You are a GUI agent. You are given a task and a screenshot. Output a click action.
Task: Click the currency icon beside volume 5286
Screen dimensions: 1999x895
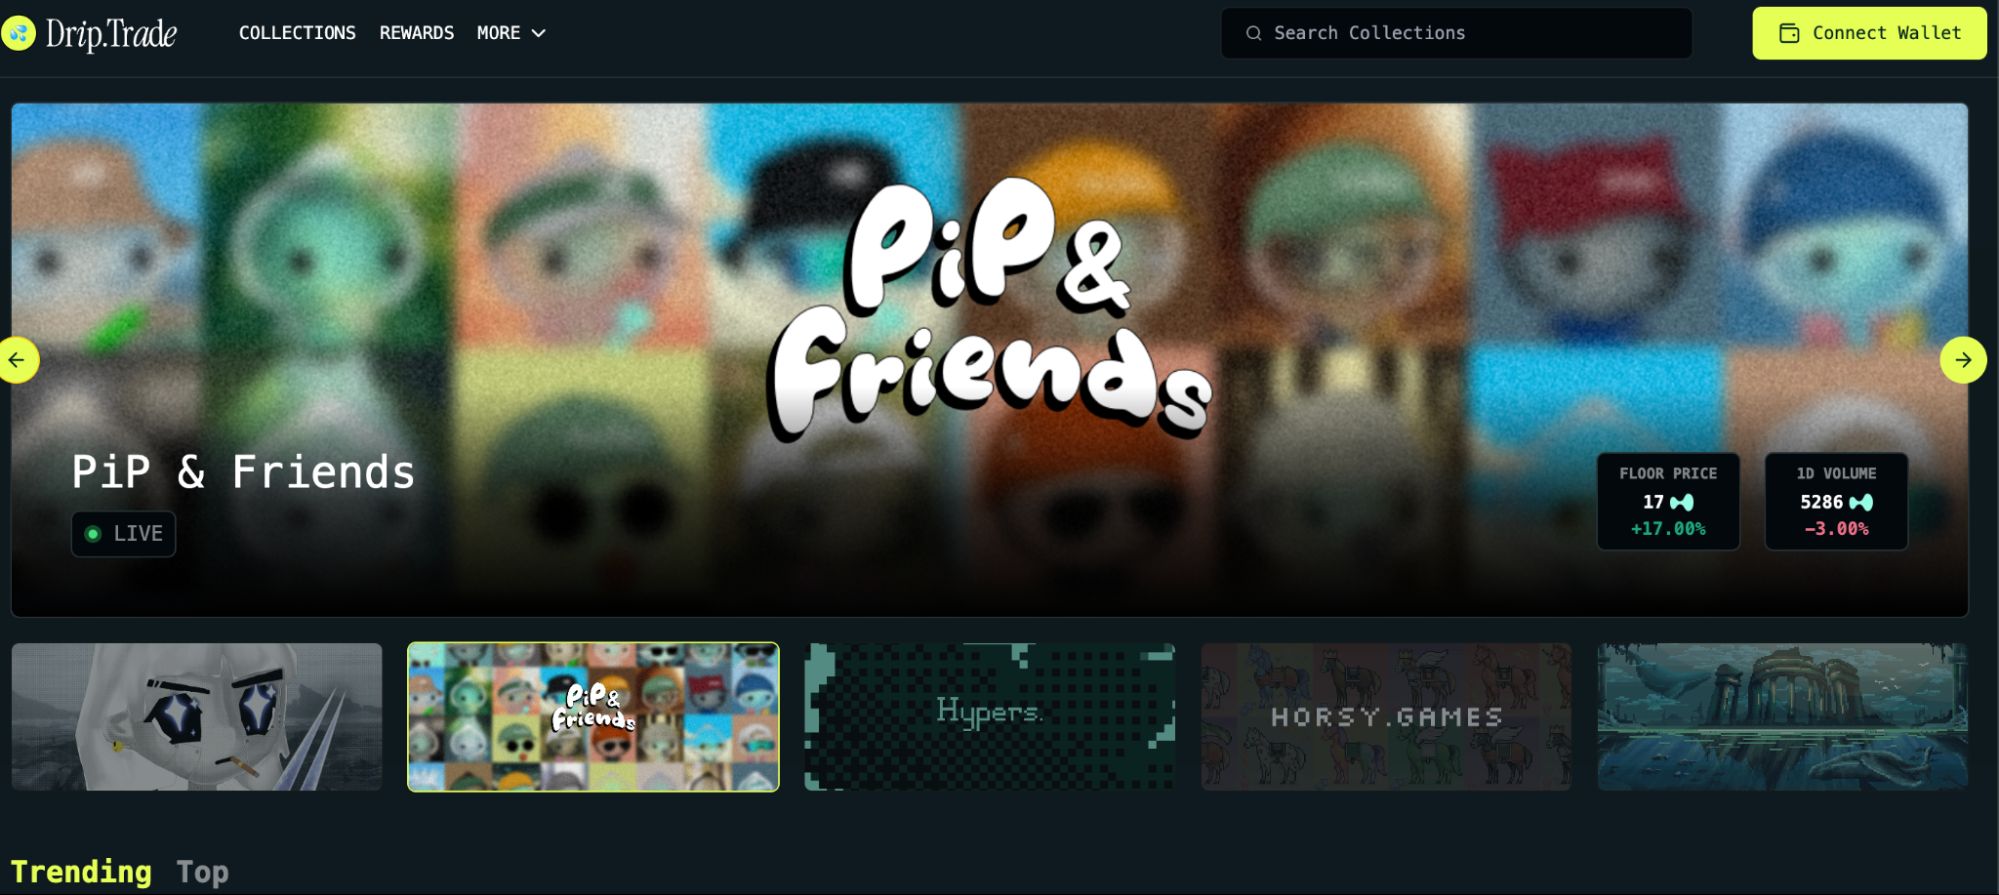pyautogui.click(x=1861, y=502)
